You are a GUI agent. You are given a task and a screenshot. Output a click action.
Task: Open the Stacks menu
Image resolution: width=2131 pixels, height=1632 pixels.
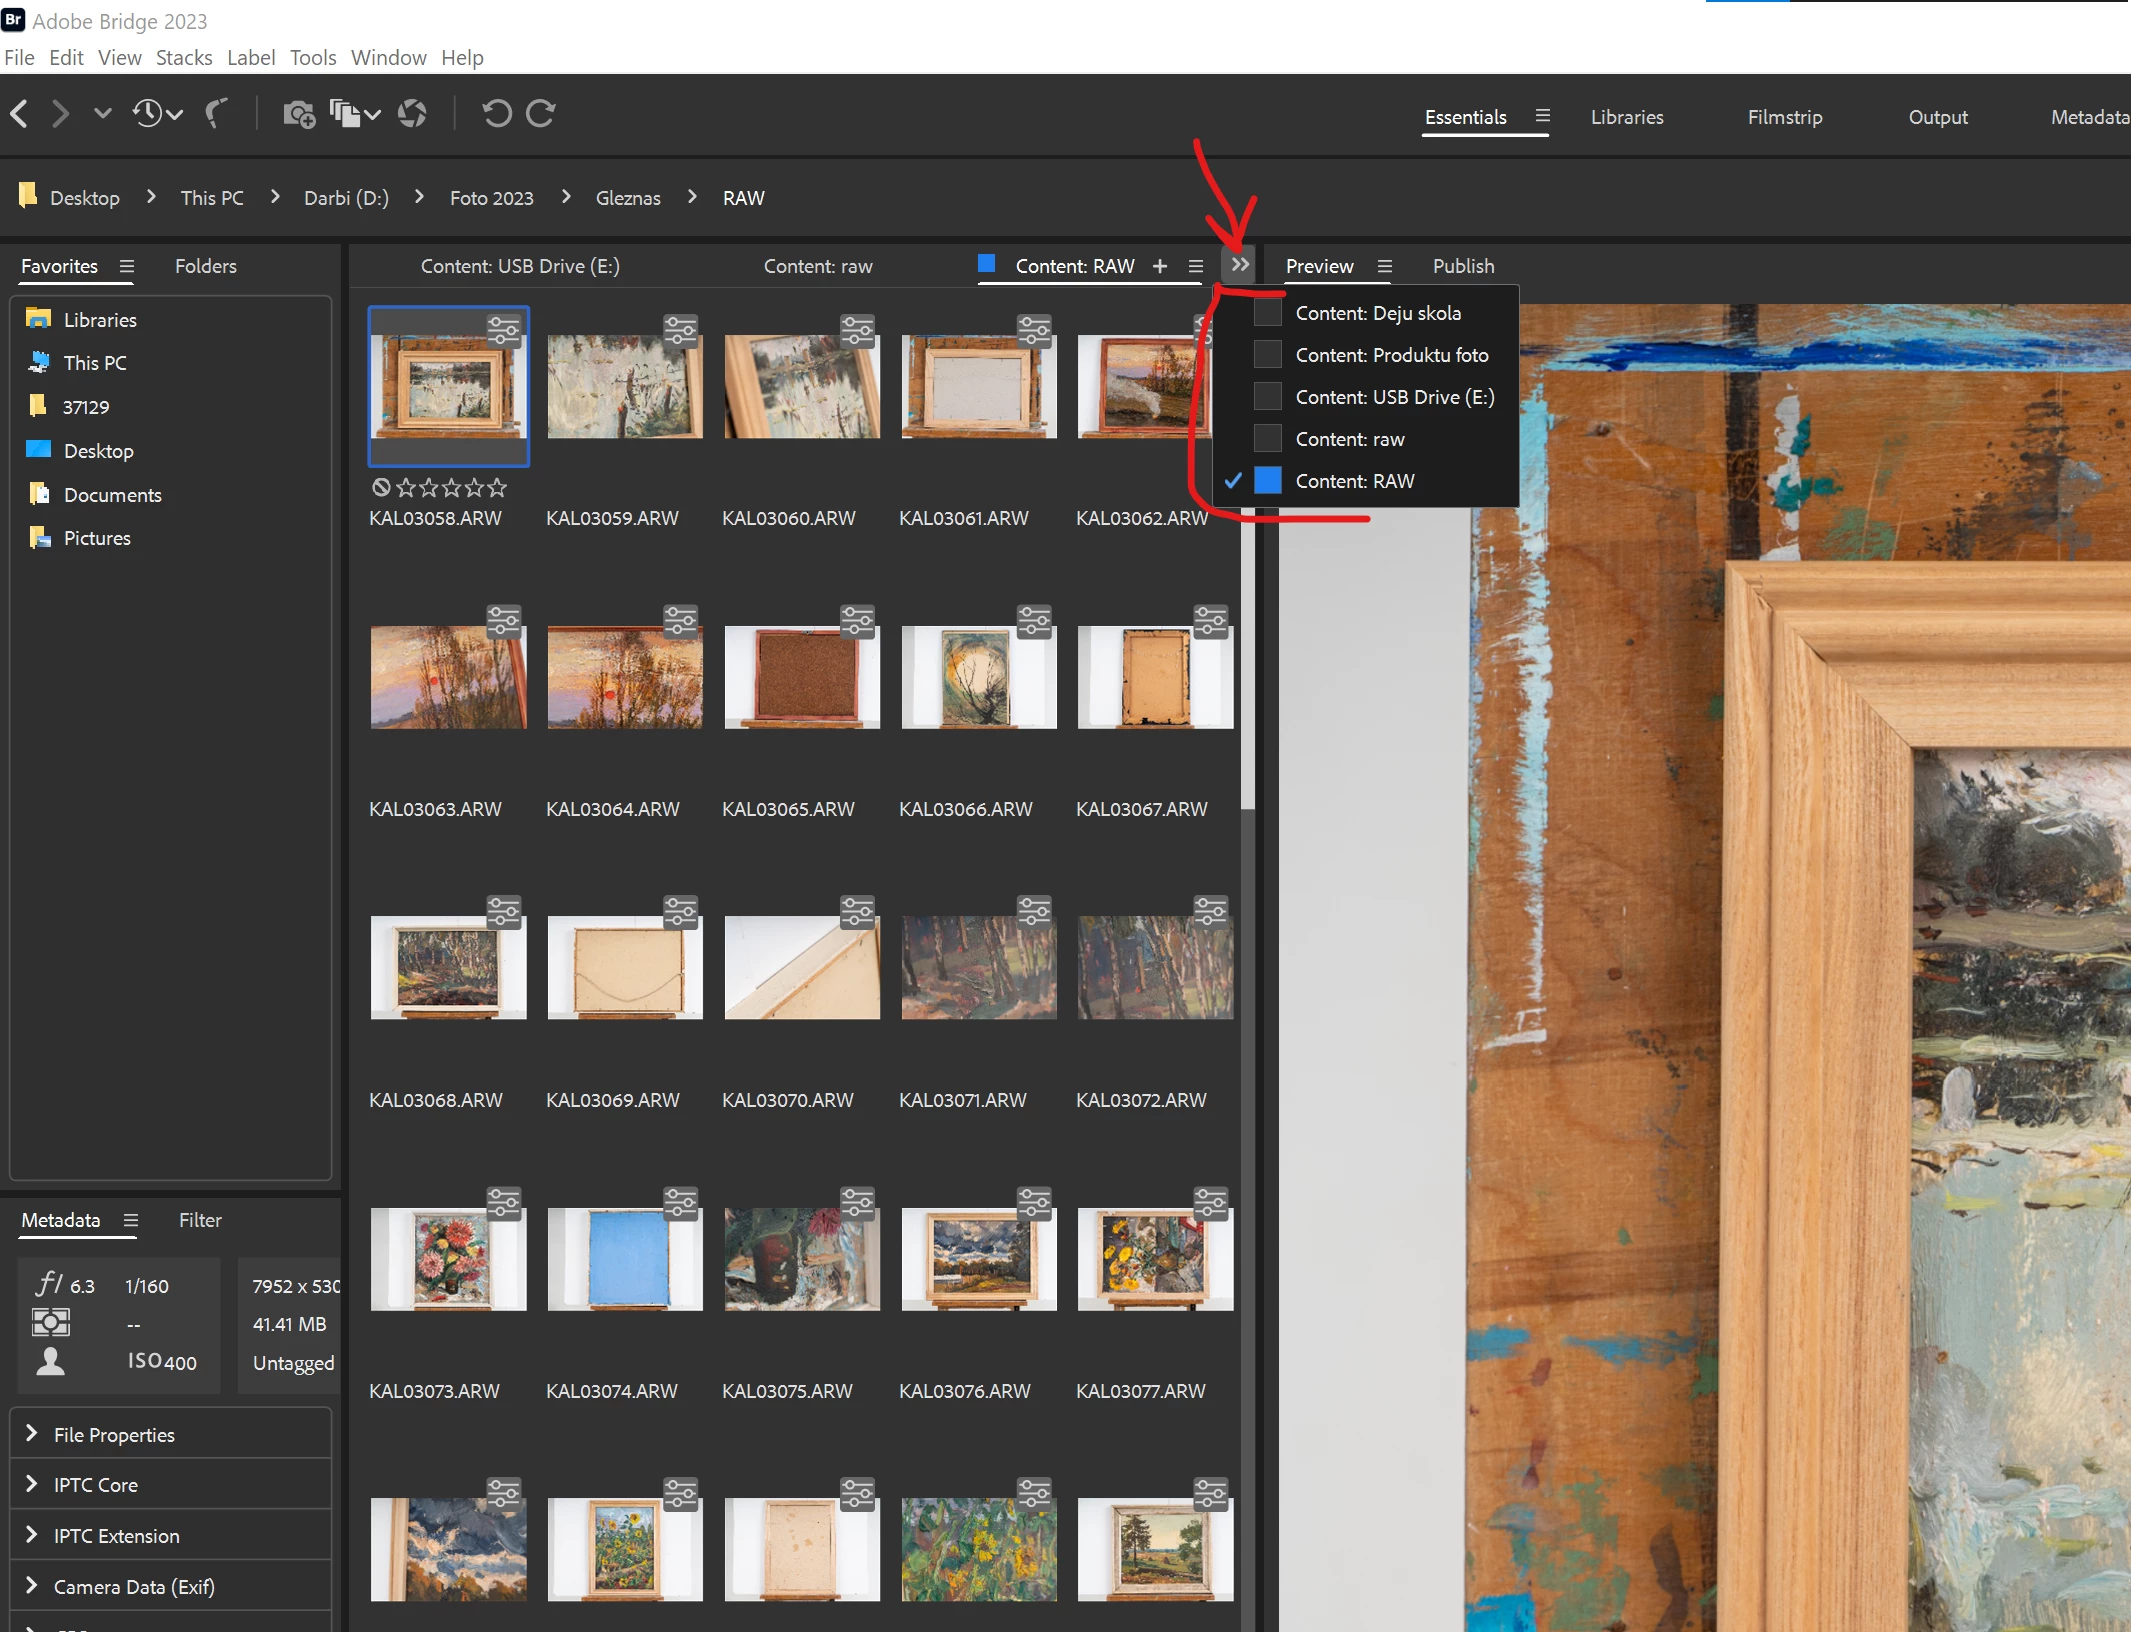pyautogui.click(x=184, y=58)
